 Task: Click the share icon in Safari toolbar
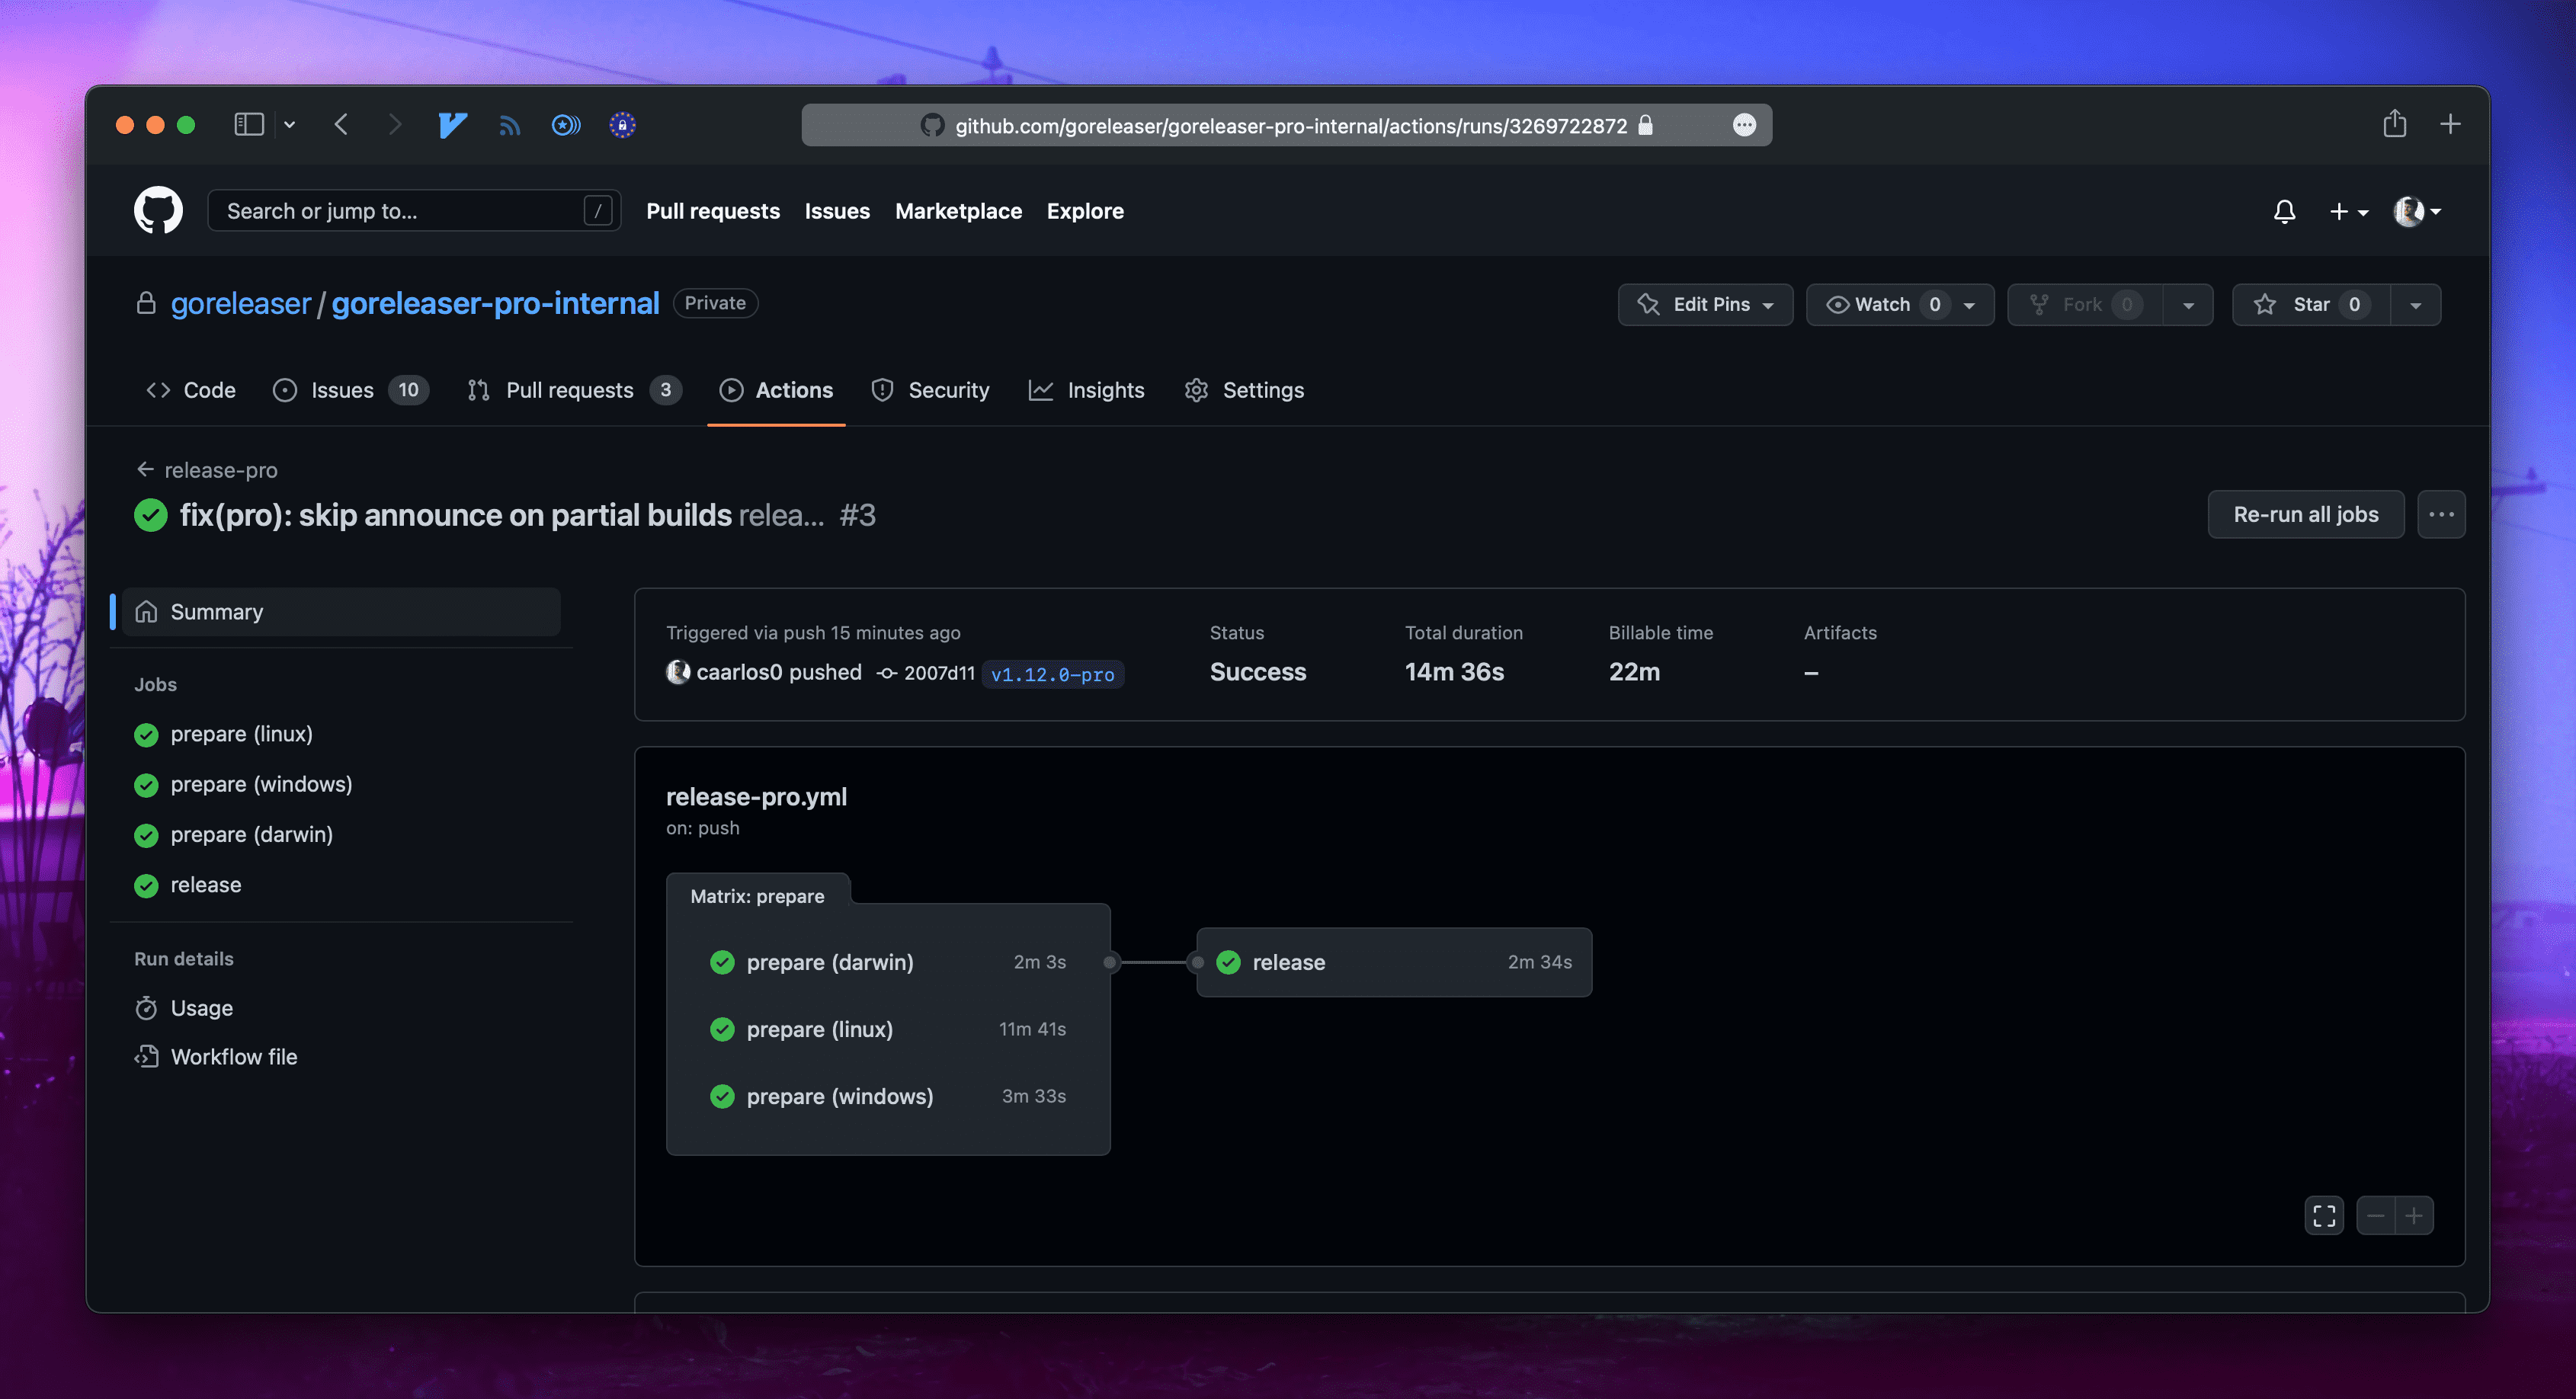(2396, 123)
